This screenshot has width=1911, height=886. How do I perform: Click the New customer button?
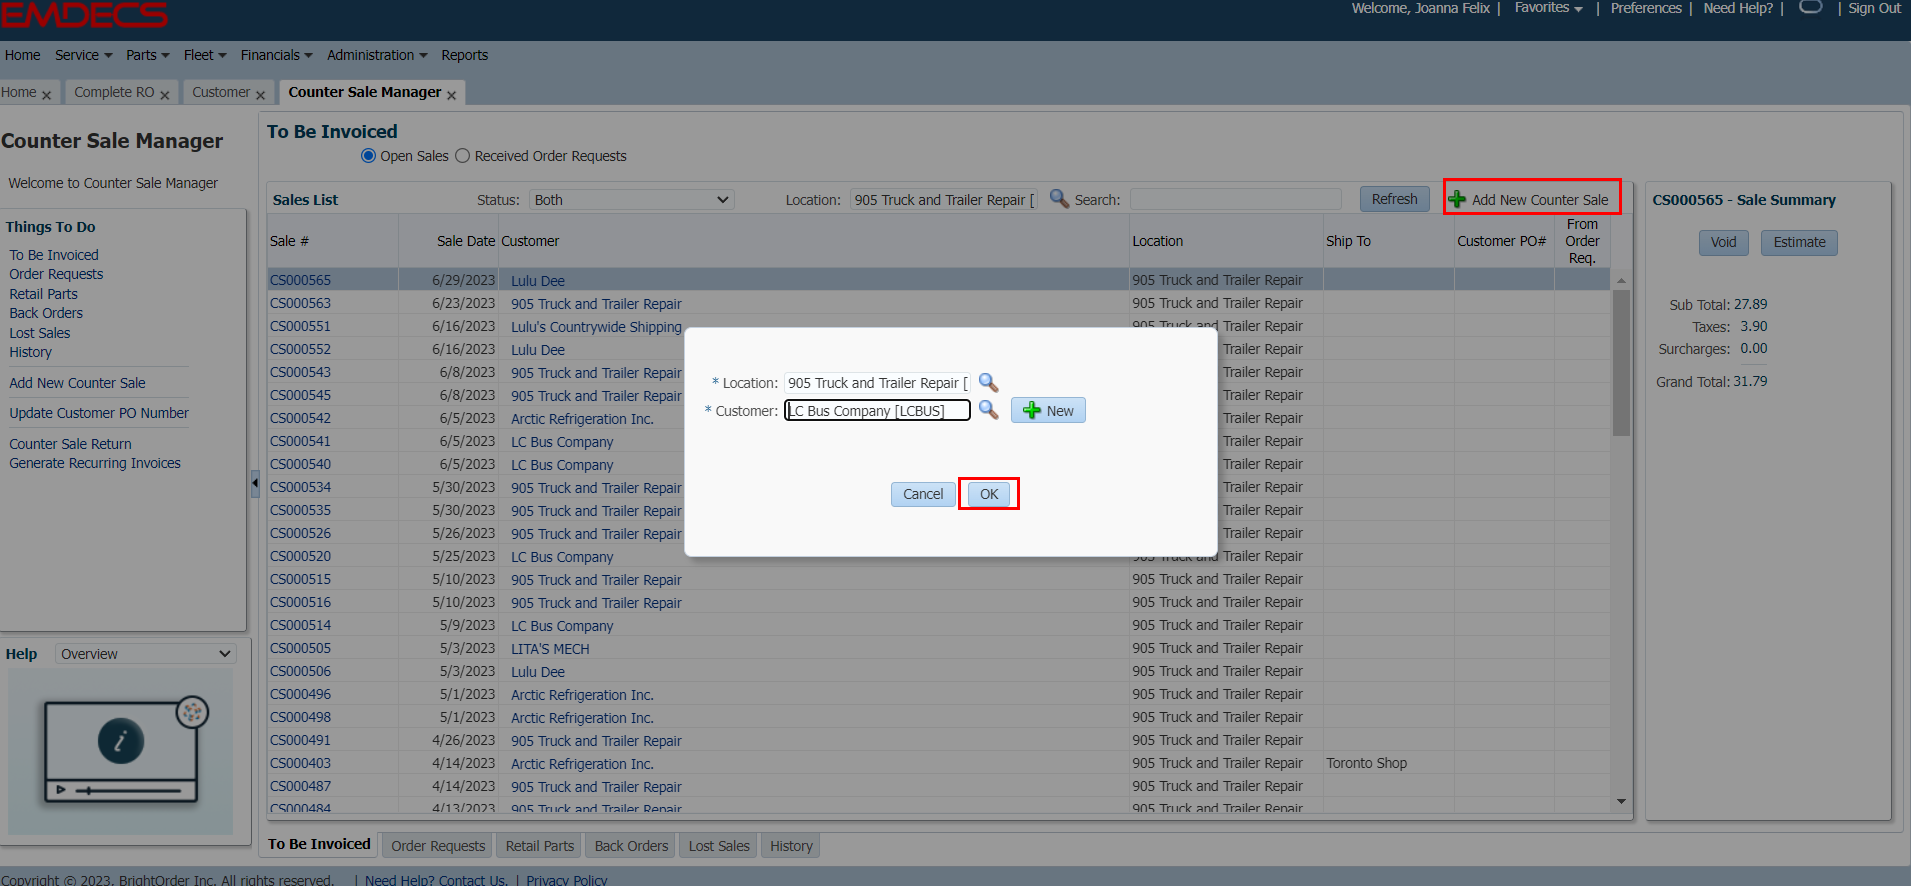1048,411
